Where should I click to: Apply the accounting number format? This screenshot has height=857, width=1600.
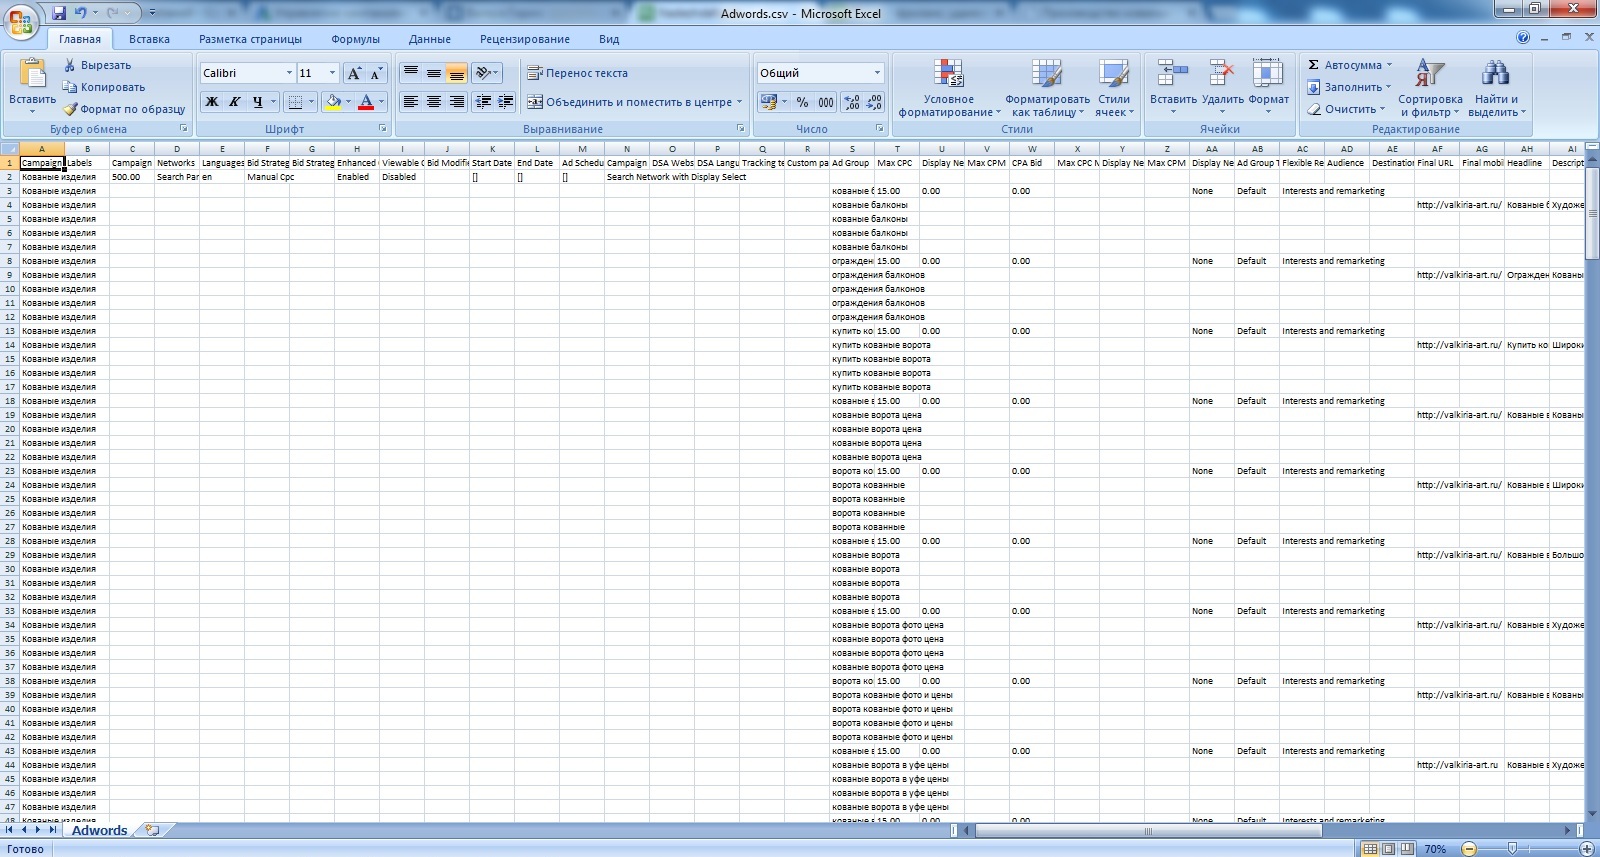click(x=768, y=102)
